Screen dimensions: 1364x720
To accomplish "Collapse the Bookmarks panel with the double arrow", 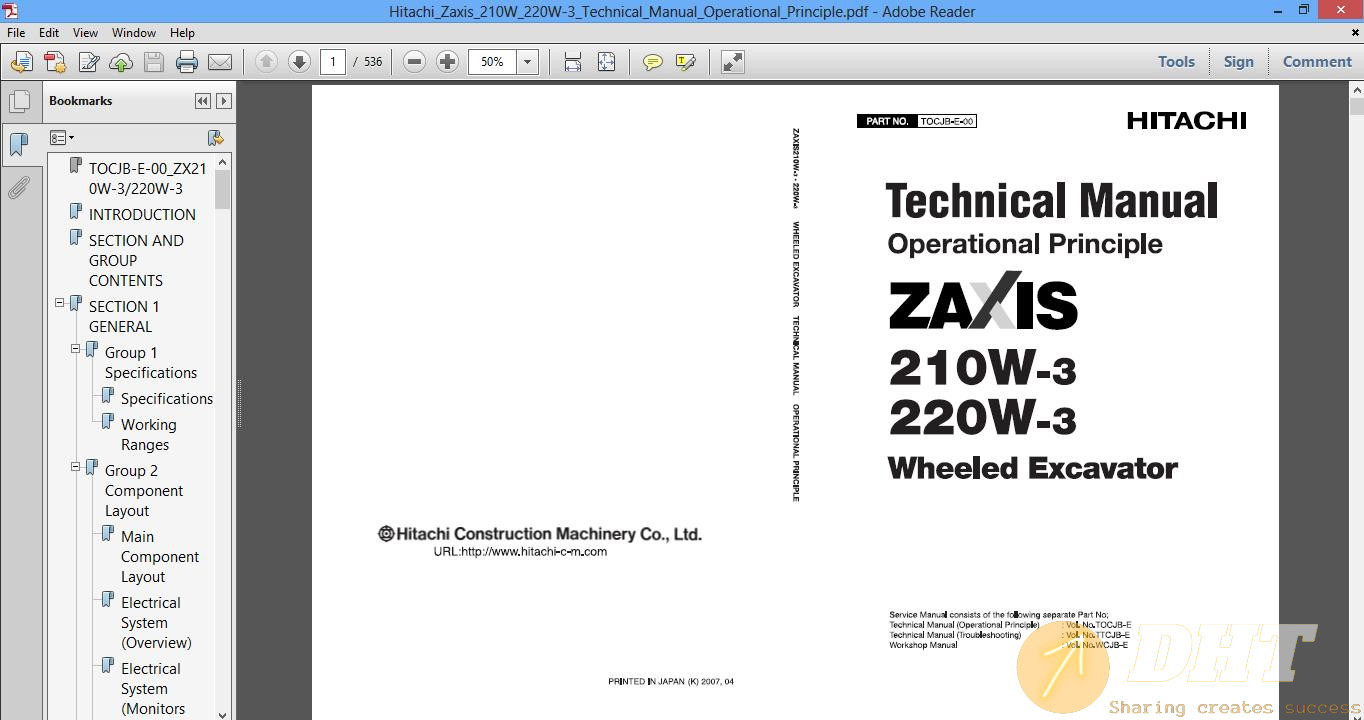I will coord(203,101).
